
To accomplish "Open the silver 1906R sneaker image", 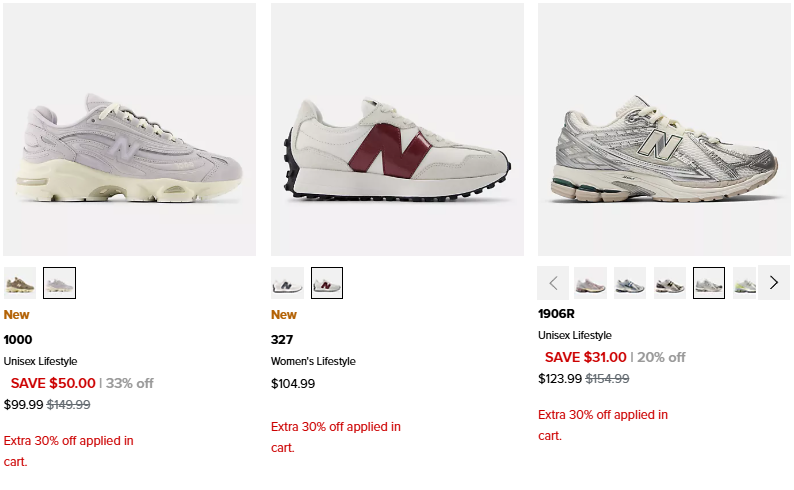I will coord(664,130).
